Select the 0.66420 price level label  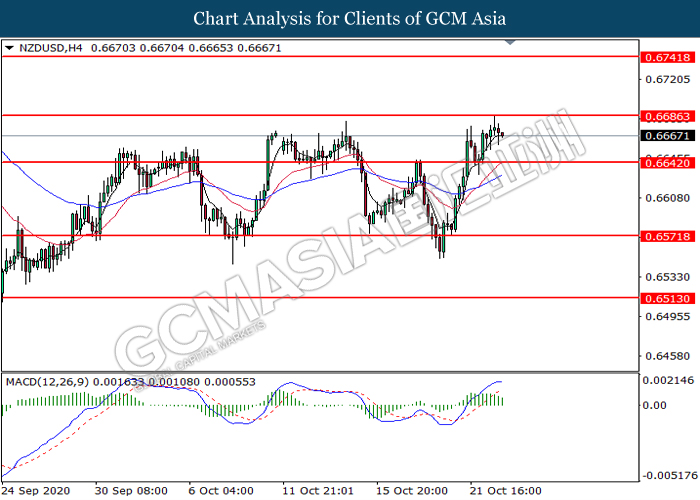(667, 163)
